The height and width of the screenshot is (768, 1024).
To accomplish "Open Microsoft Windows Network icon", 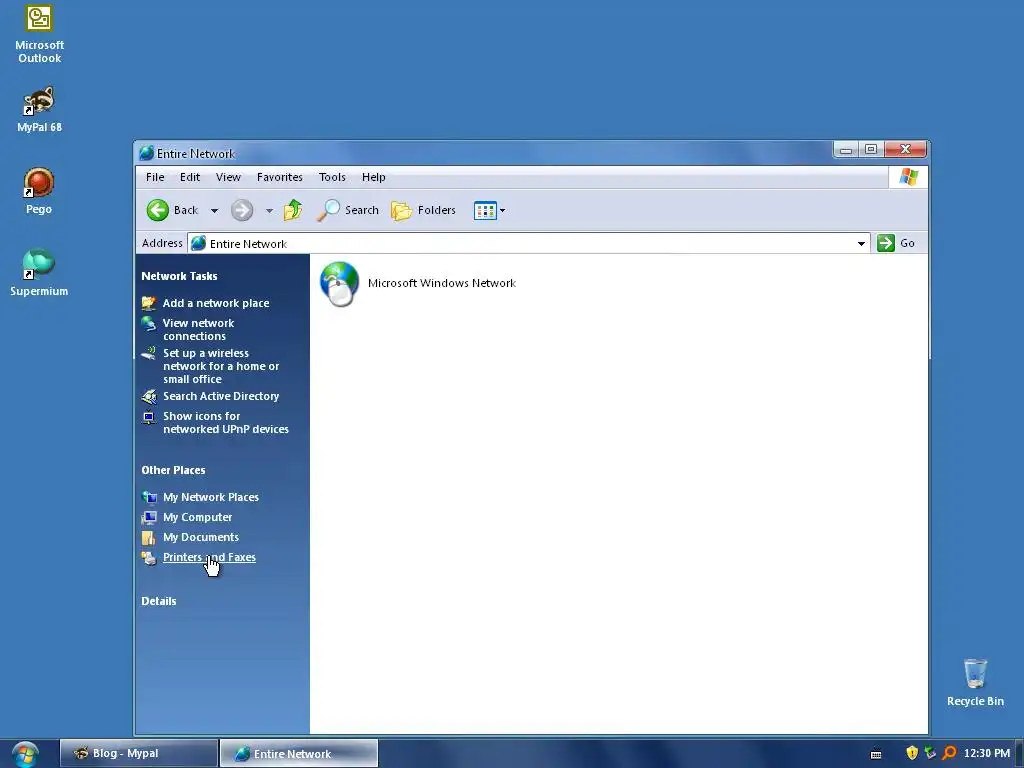I will tap(339, 283).
